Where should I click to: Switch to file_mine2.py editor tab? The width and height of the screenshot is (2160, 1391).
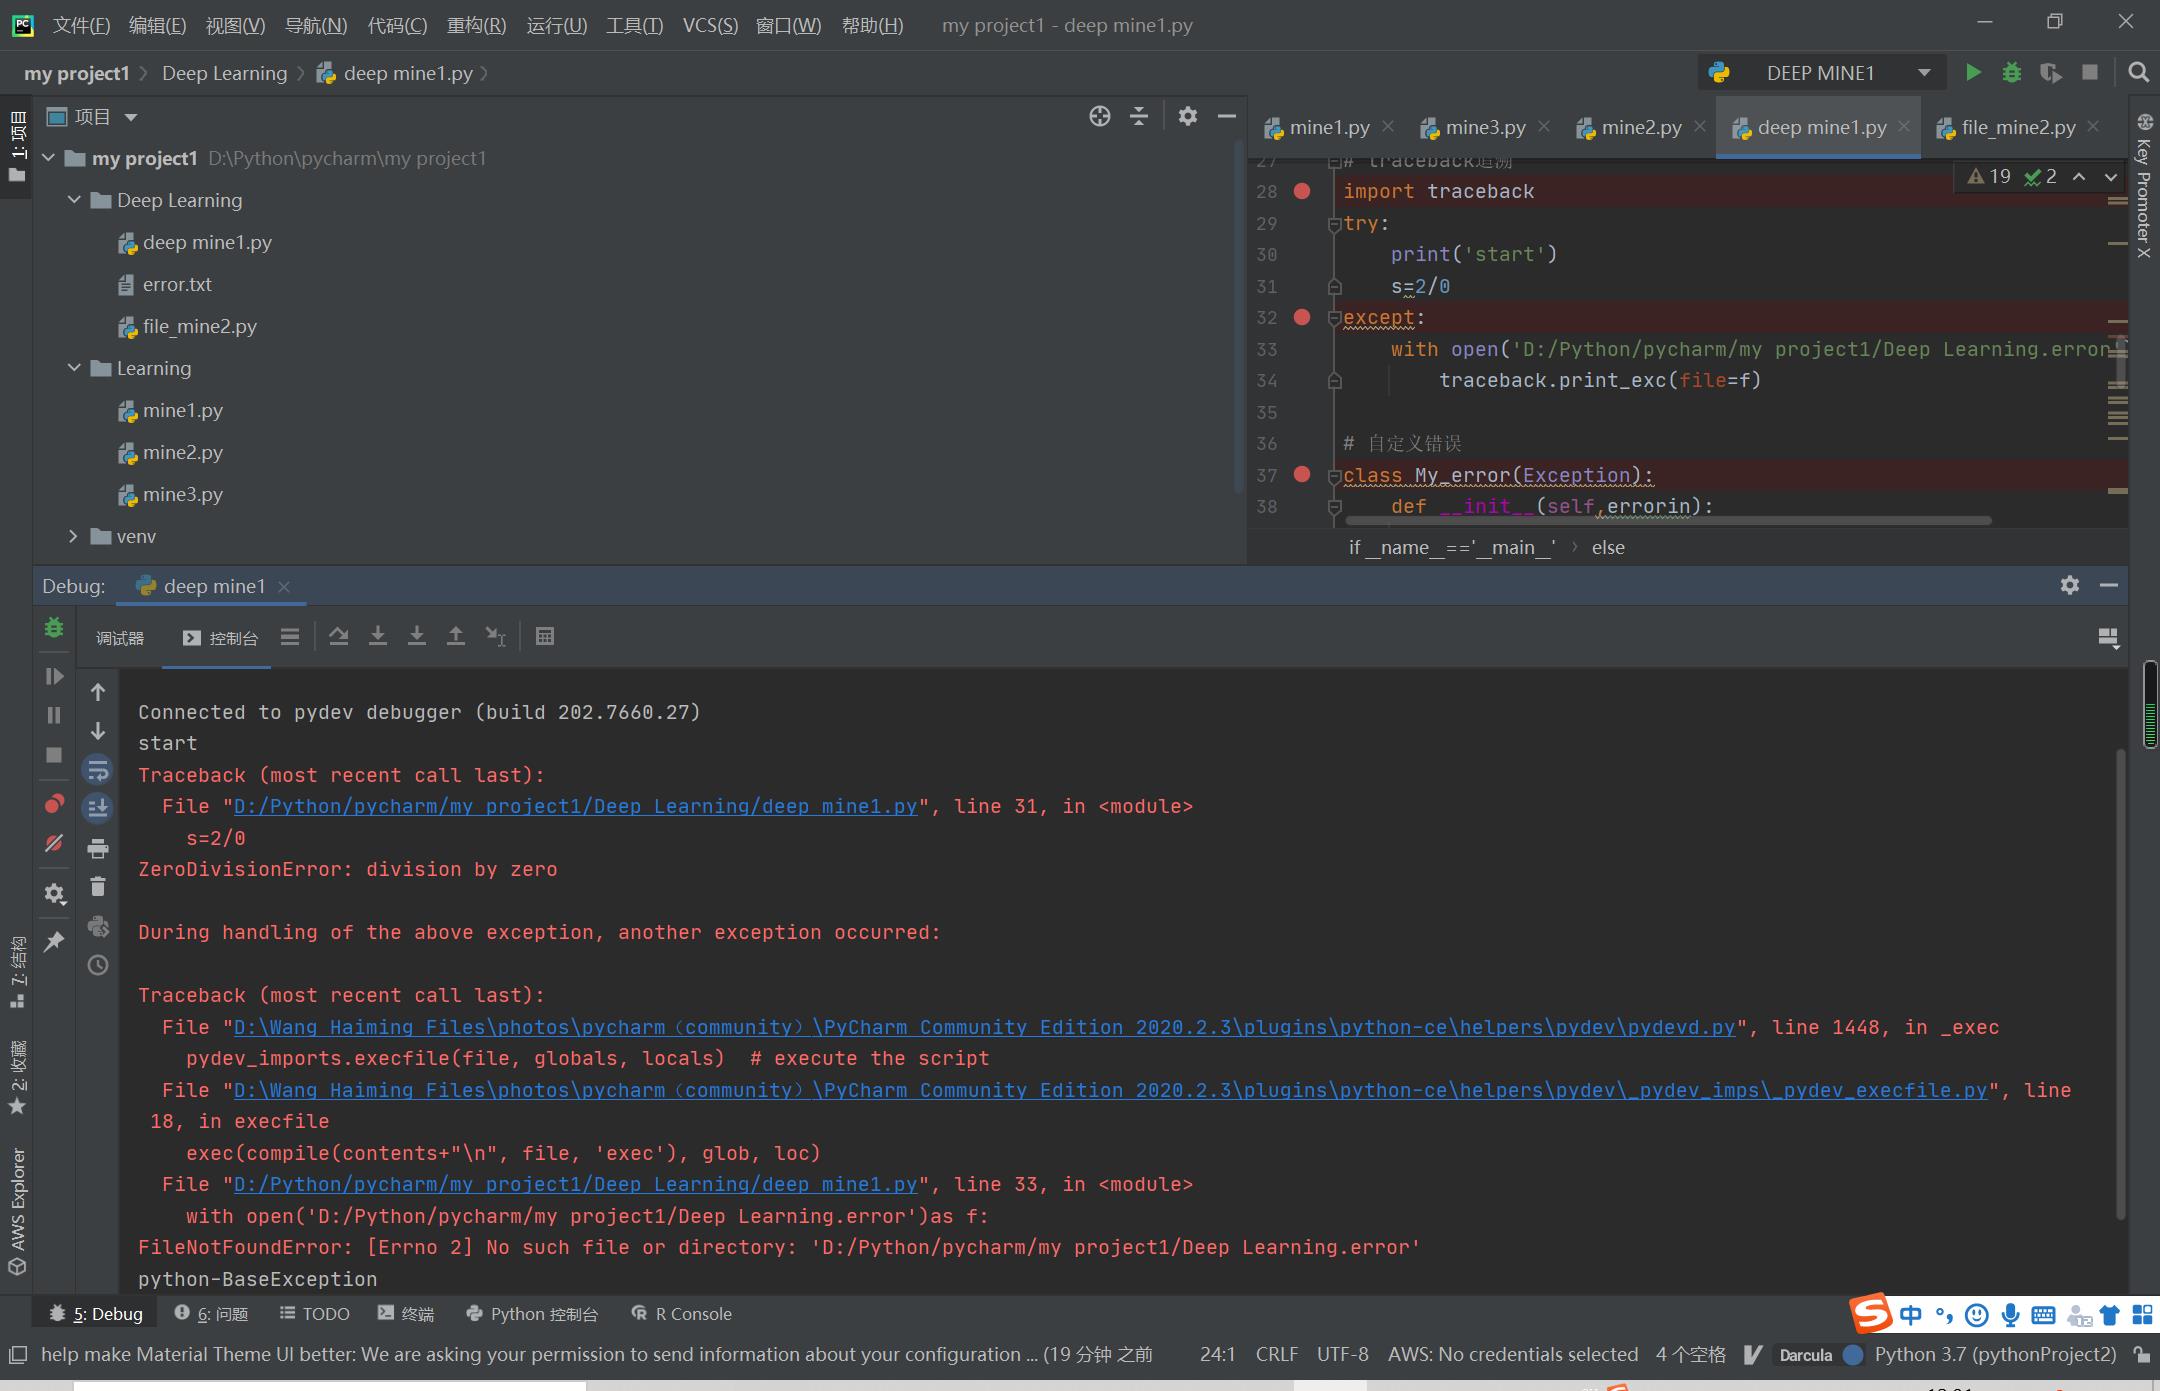2018,127
